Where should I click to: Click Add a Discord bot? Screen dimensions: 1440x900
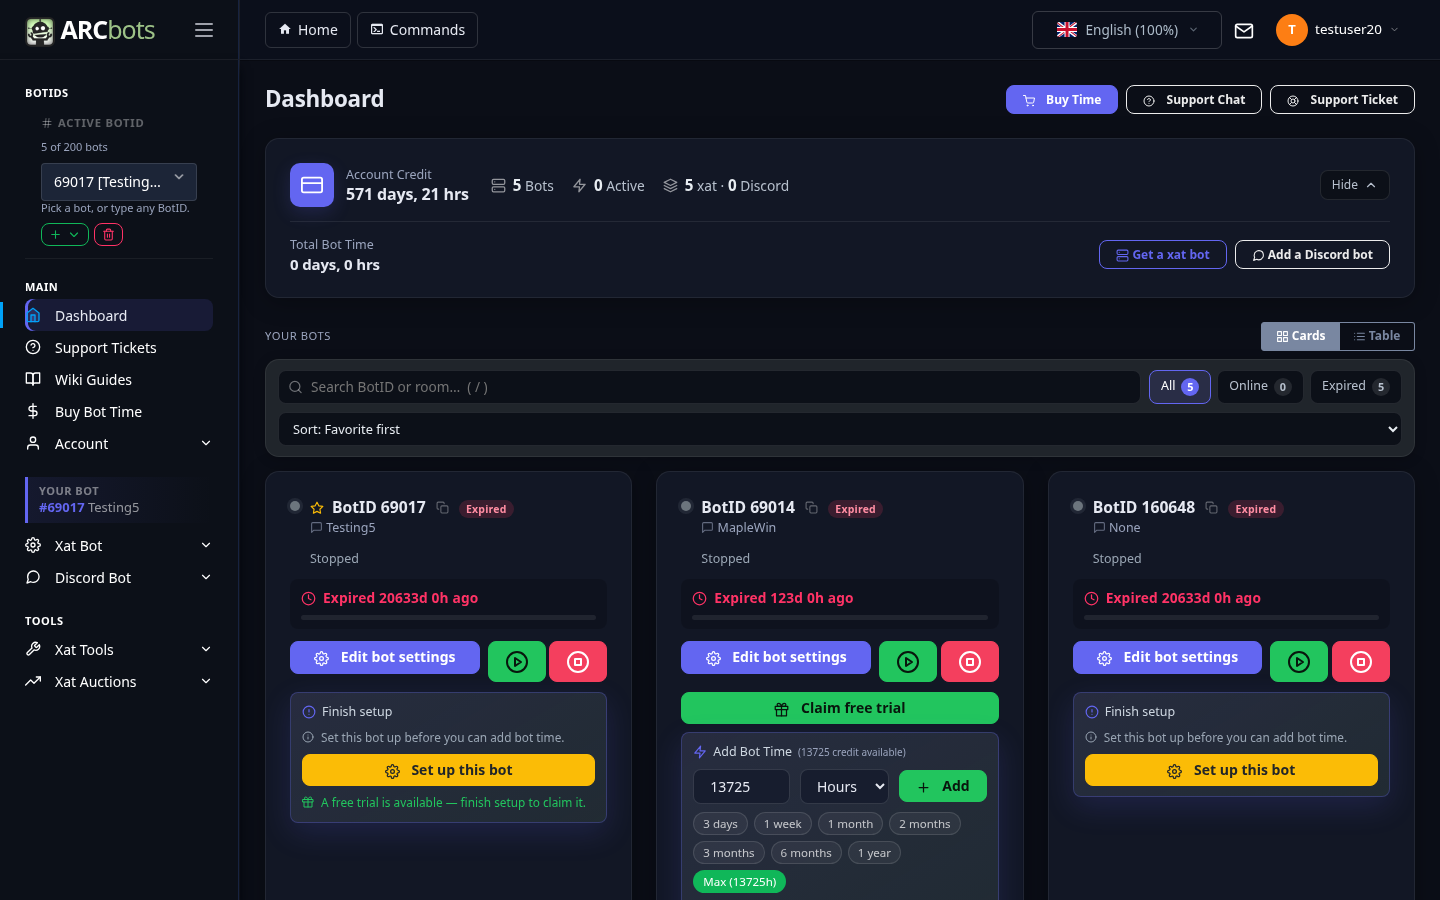[x=1312, y=255]
